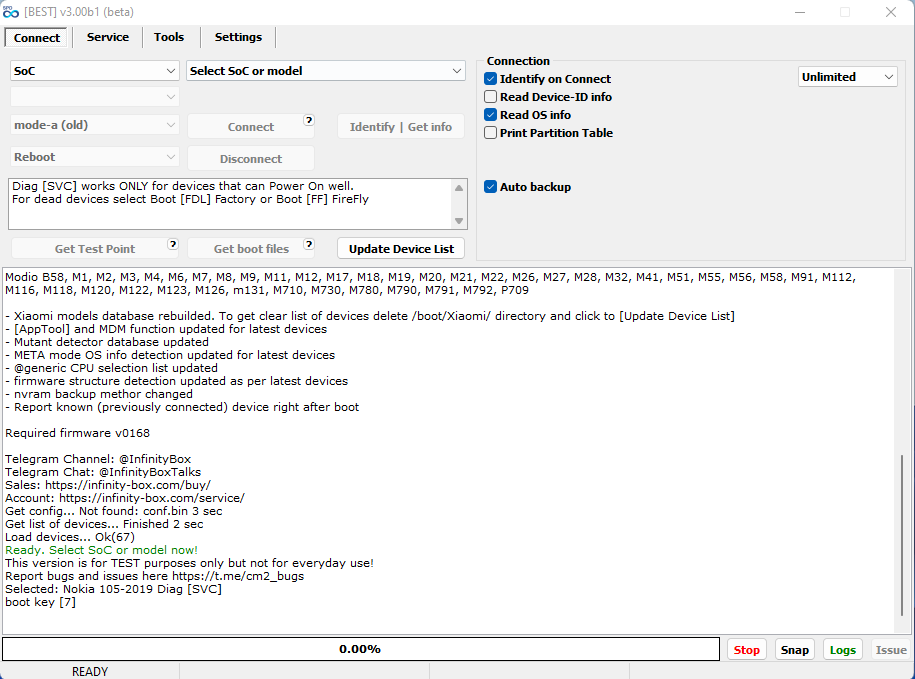Click the BEST app icon in title bar
This screenshot has width=915, height=679.
[x=11, y=12]
